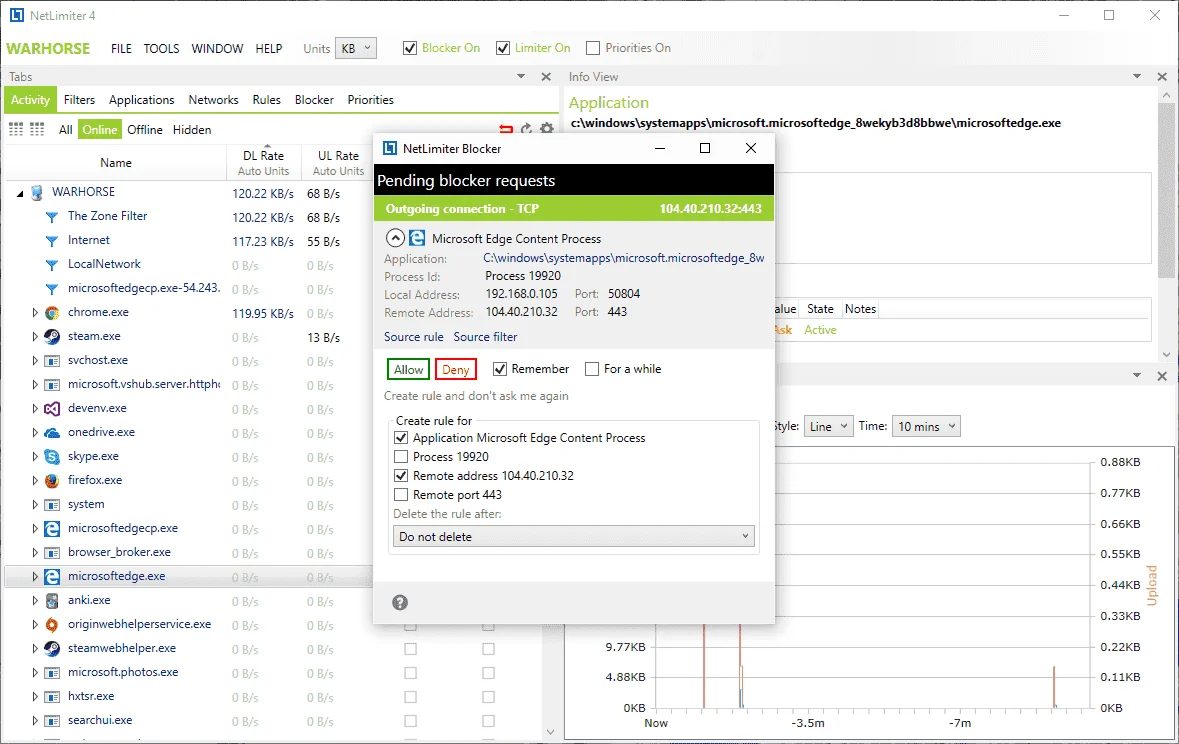The width and height of the screenshot is (1179, 744).
Task: Check the Remote port 443 option
Action: (401, 495)
